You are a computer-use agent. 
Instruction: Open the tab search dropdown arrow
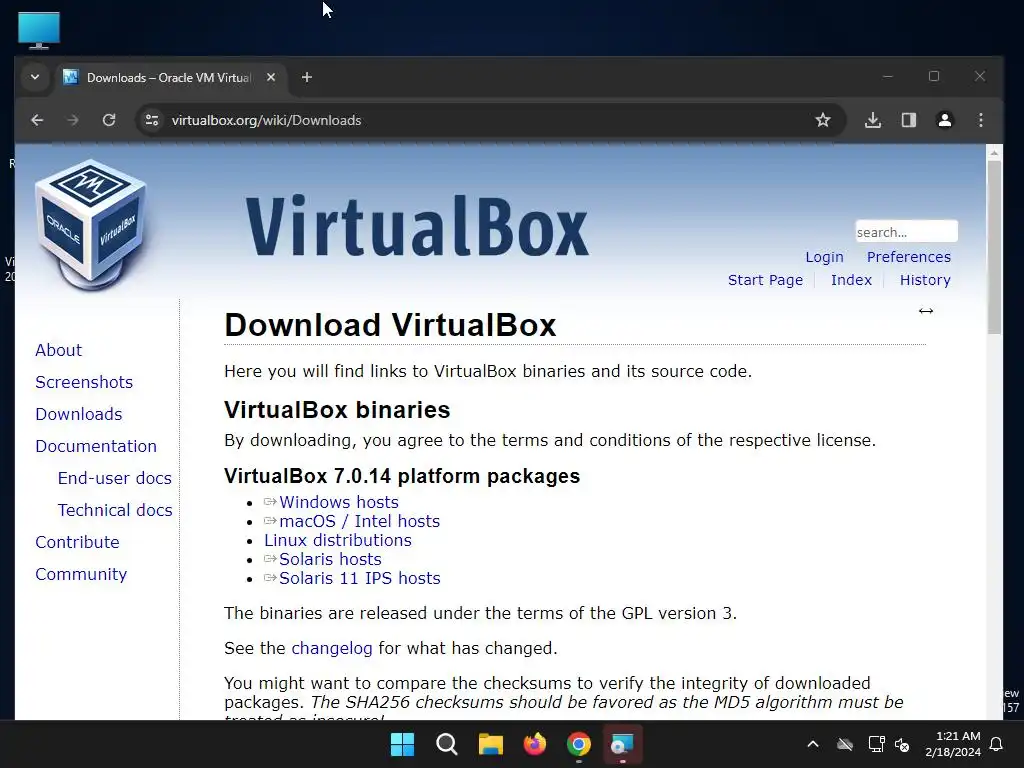click(x=35, y=77)
